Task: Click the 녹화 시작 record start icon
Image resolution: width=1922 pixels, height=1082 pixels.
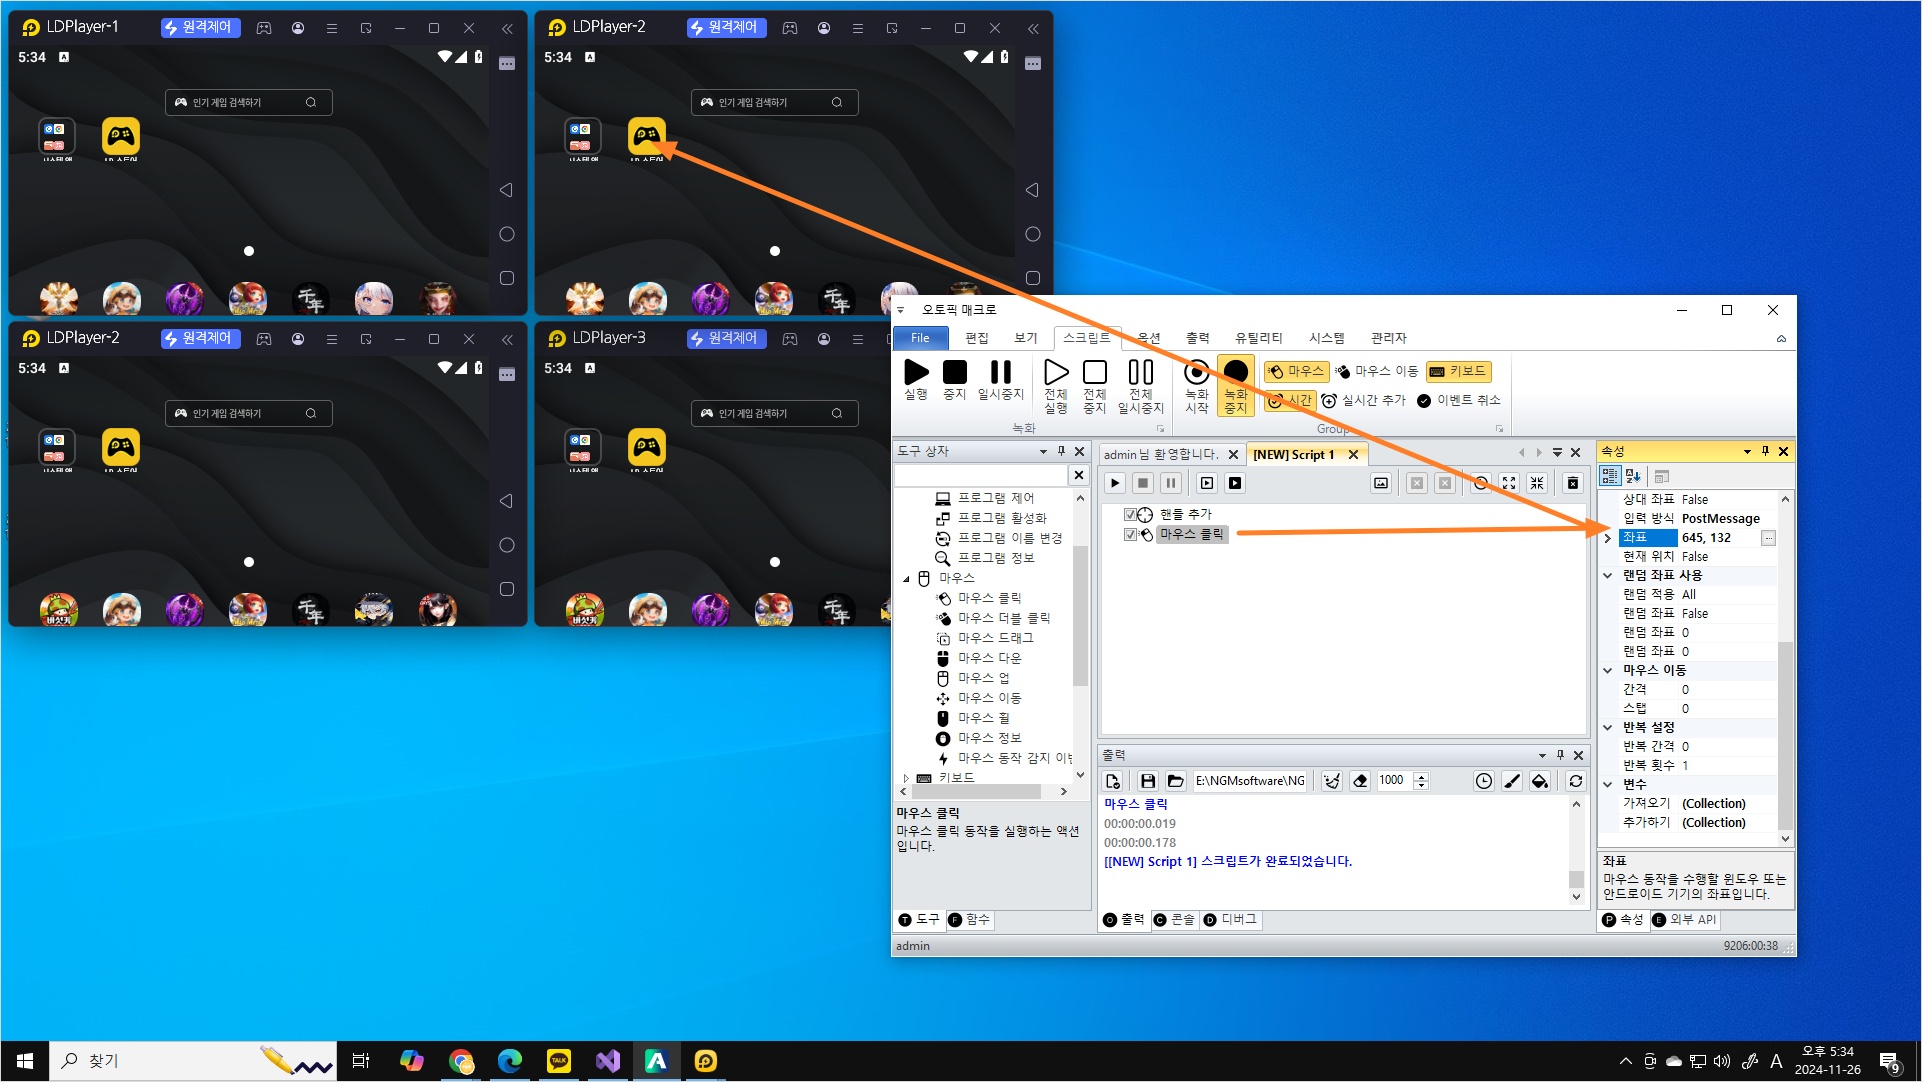Action: point(1196,372)
